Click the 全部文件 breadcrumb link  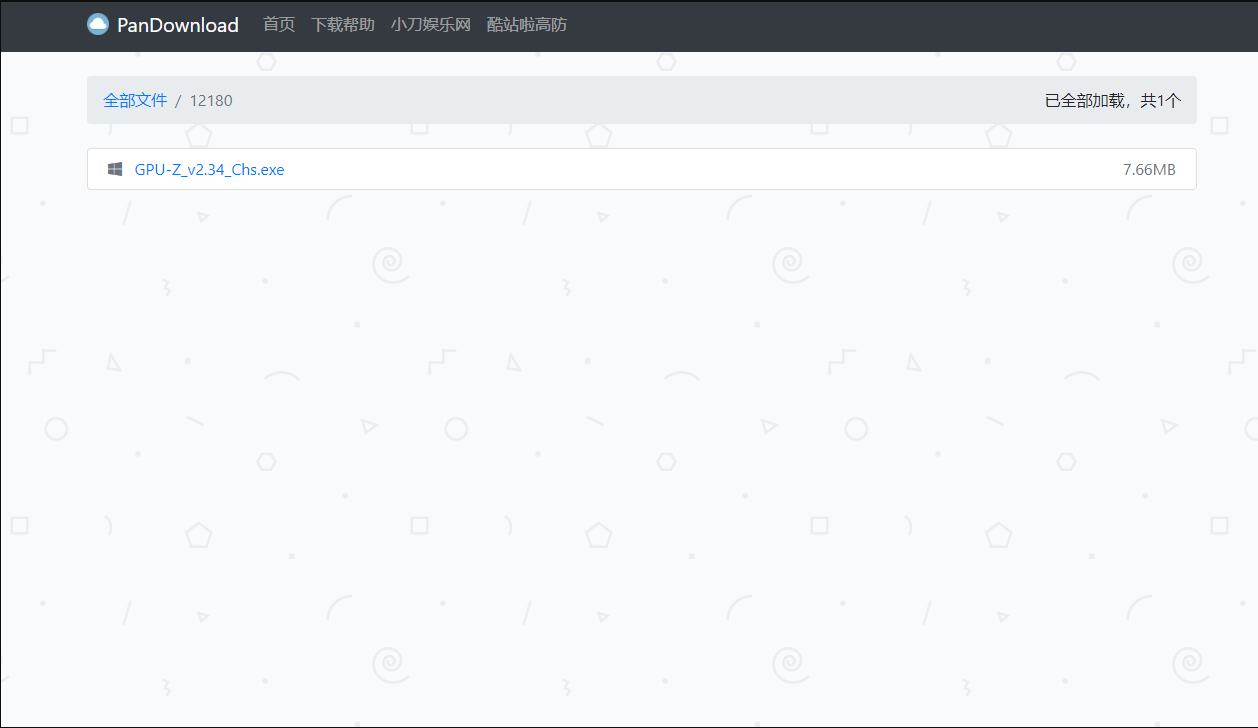click(x=135, y=100)
